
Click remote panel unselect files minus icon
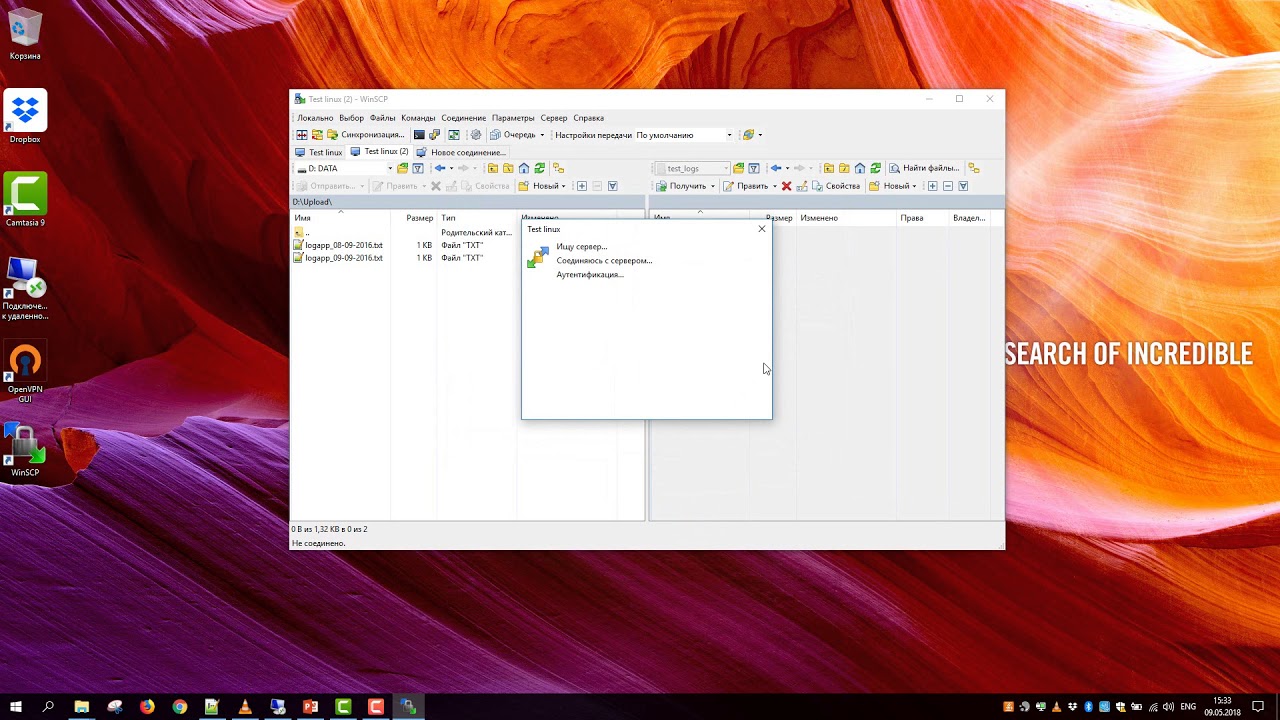tap(948, 186)
